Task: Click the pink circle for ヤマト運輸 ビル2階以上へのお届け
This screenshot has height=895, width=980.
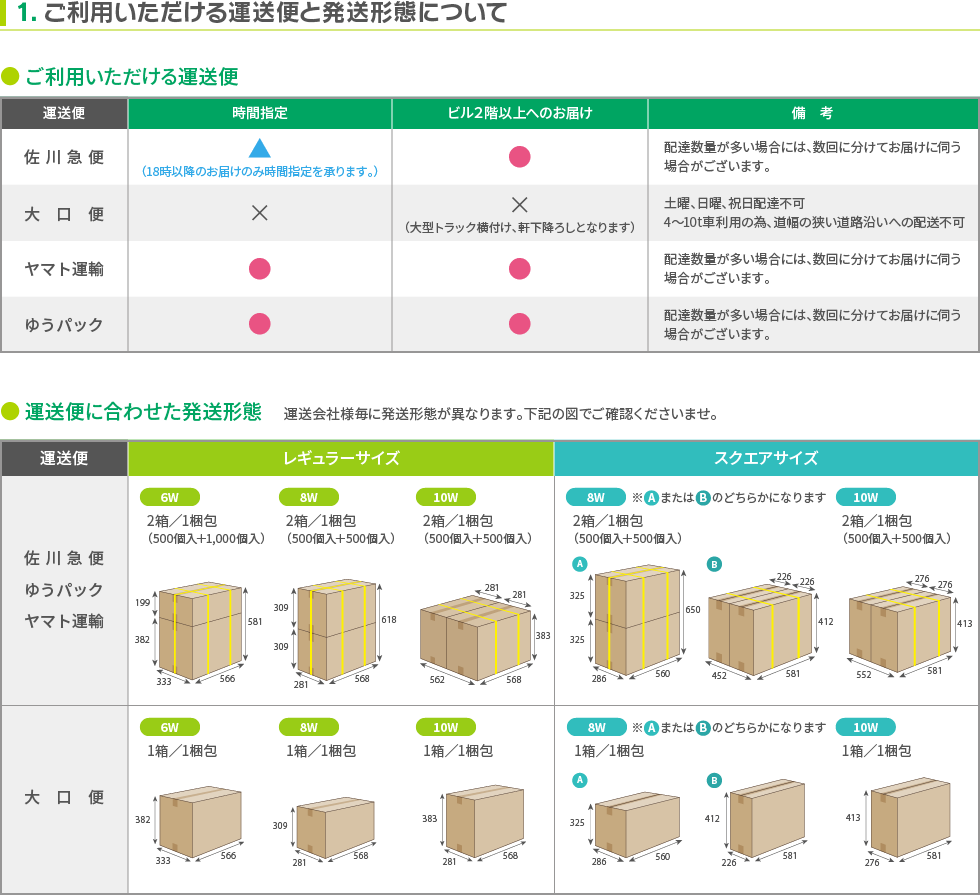Action: click(519, 269)
